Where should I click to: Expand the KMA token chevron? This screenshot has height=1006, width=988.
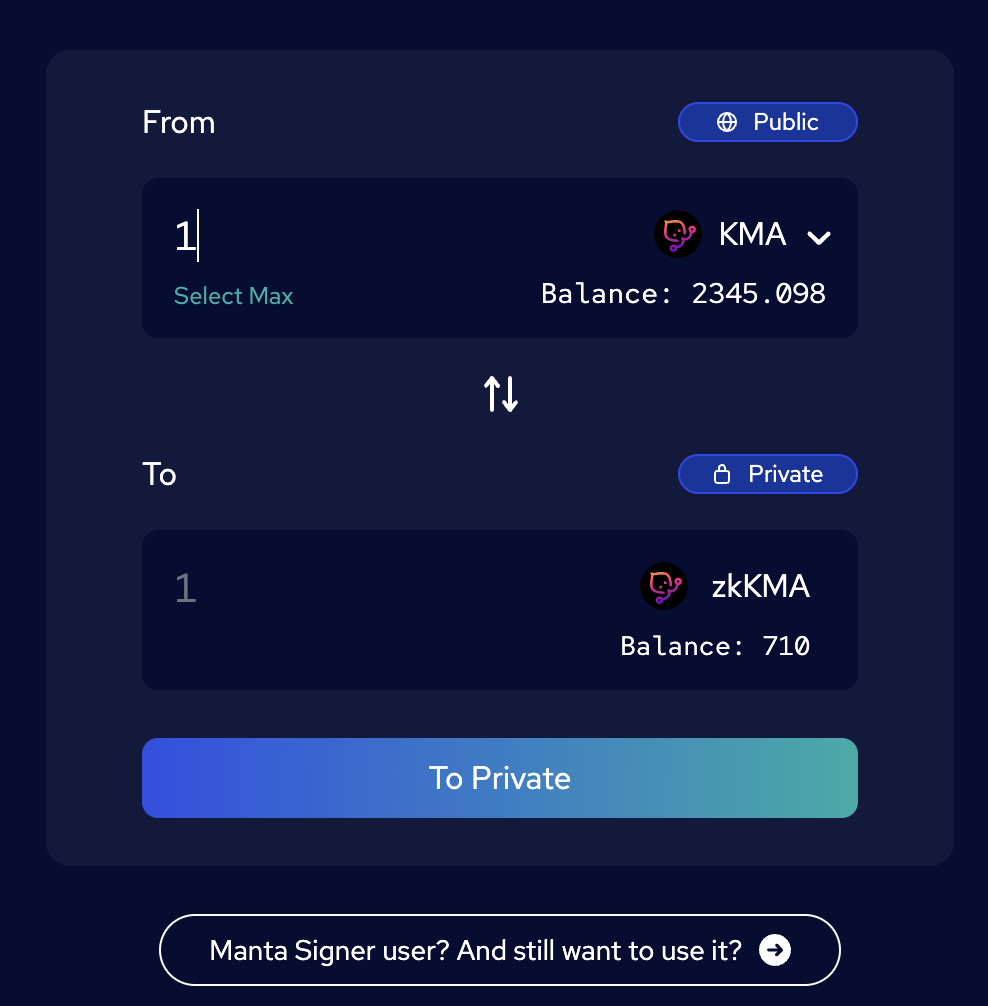coord(819,238)
